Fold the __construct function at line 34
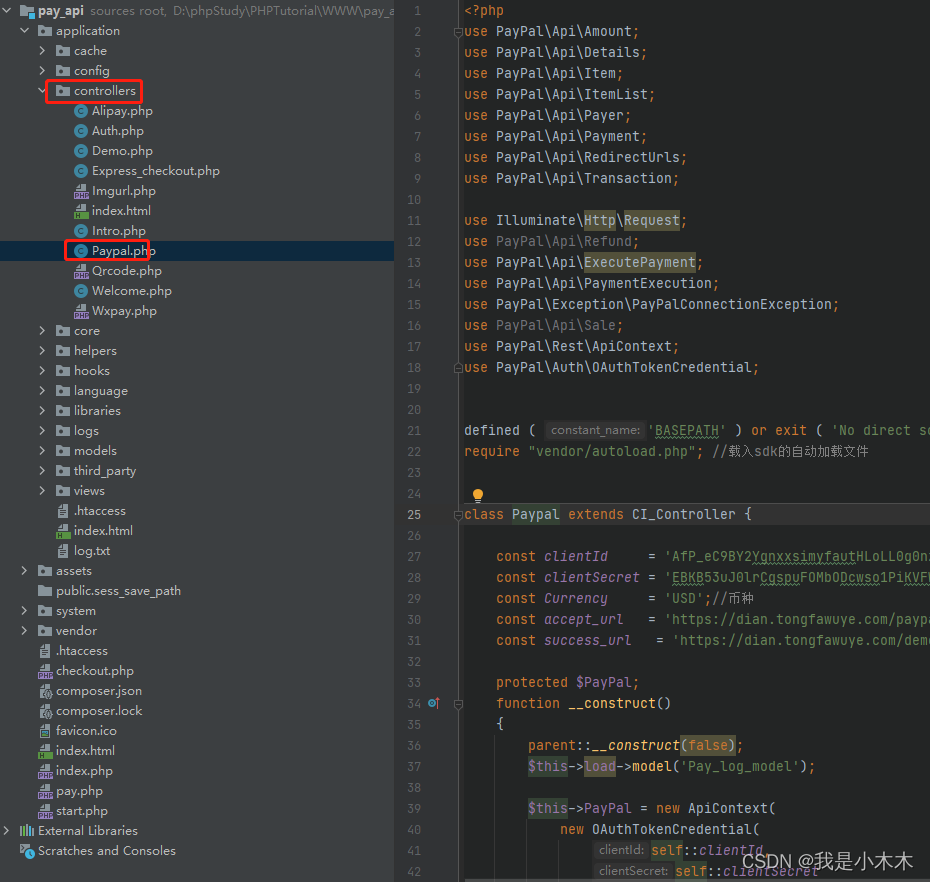Image resolution: width=930 pixels, height=882 pixels. click(458, 704)
